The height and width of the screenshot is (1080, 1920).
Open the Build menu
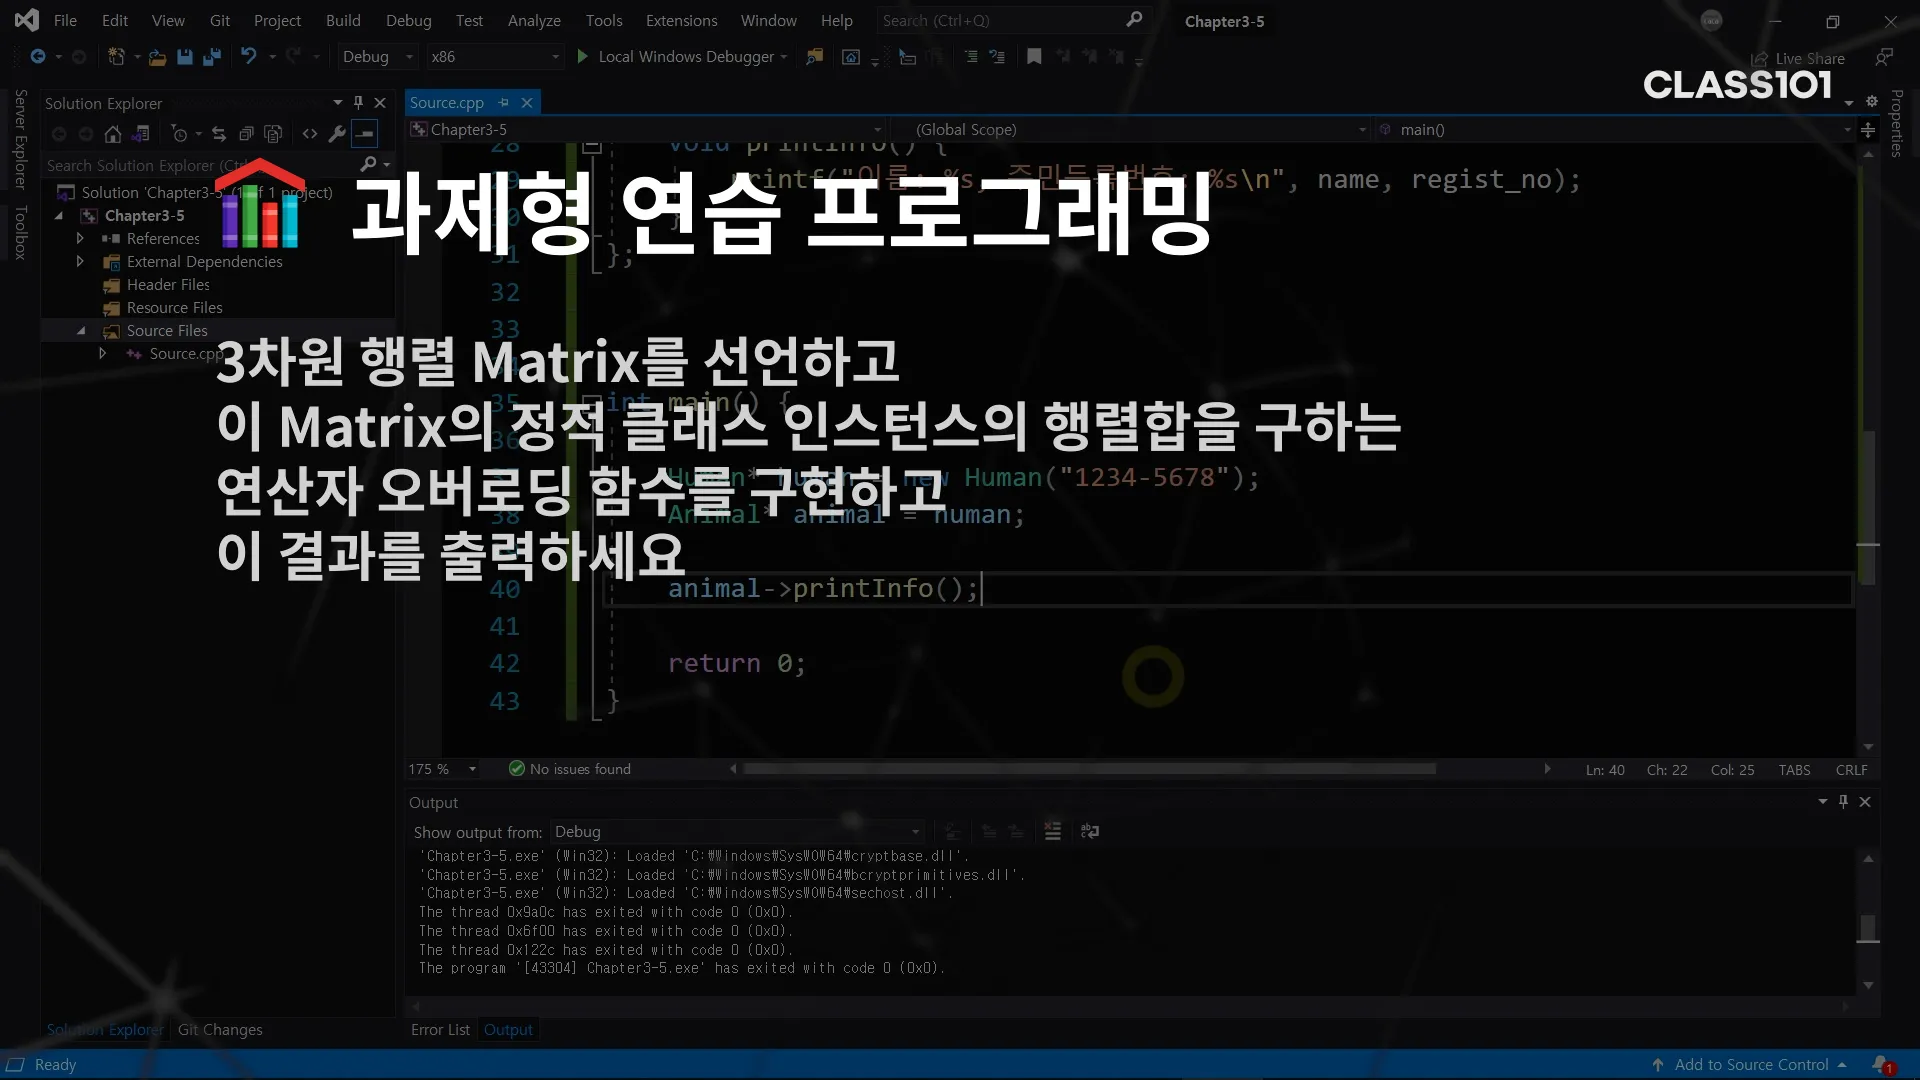(342, 20)
